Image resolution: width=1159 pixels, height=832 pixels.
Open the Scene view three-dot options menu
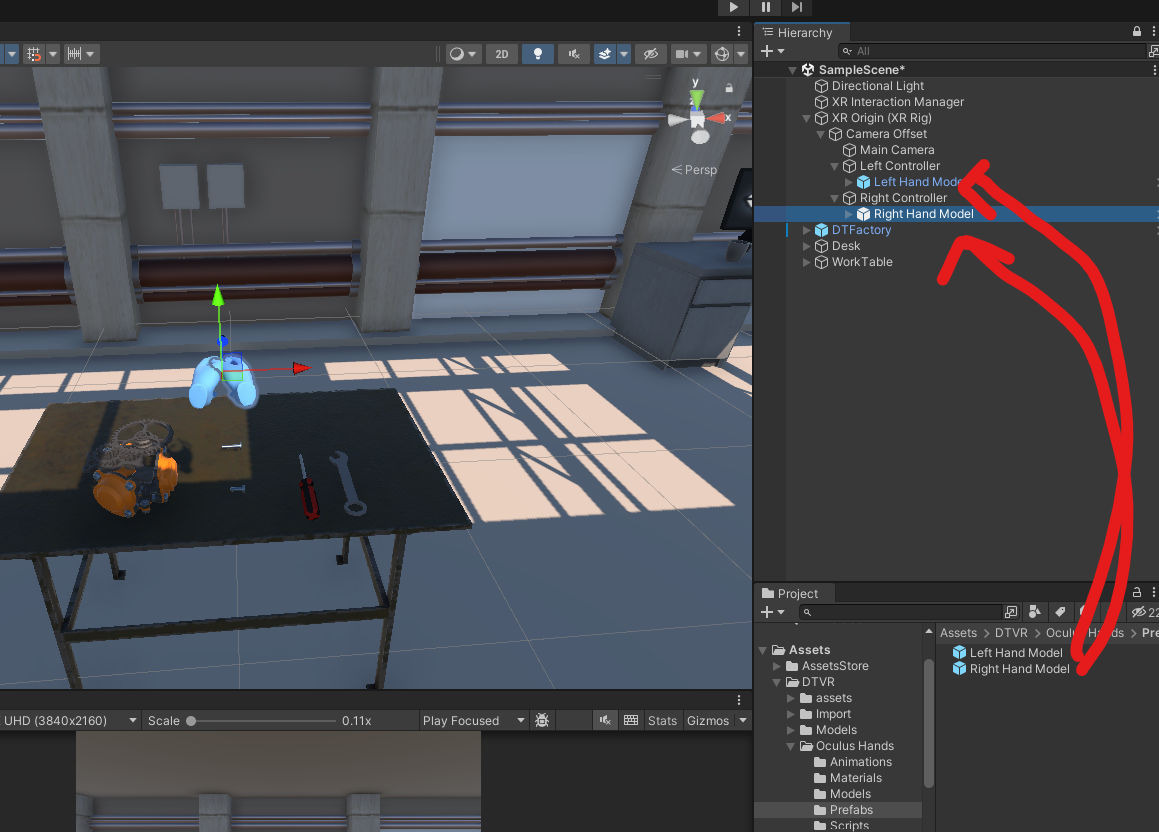(738, 31)
